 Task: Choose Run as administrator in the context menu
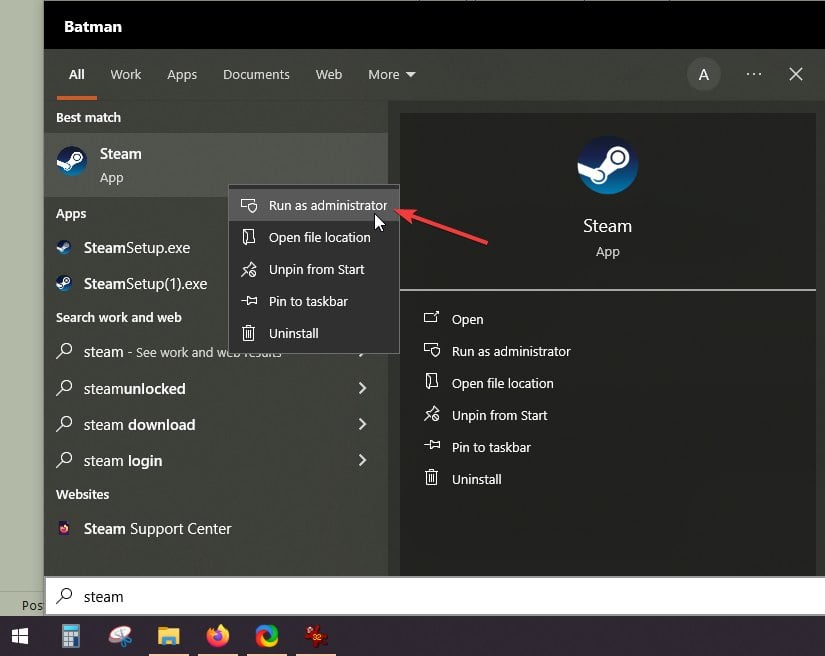pyautogui.click(x=314, y=205)
